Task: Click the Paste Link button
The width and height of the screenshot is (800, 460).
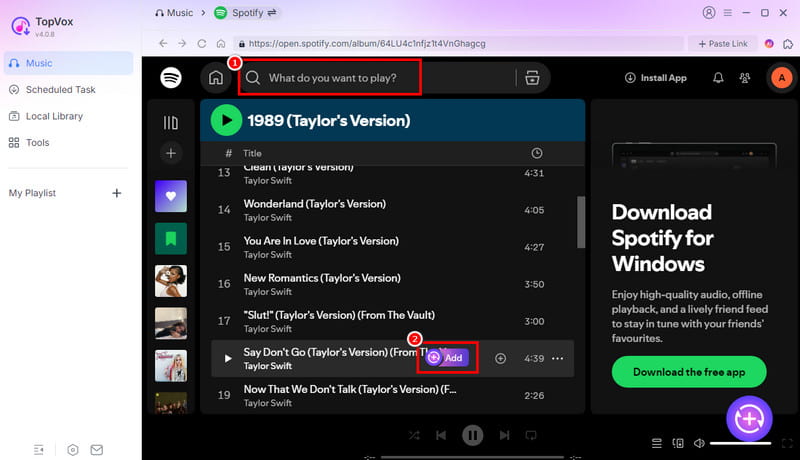Action: [x=723, y=44]
